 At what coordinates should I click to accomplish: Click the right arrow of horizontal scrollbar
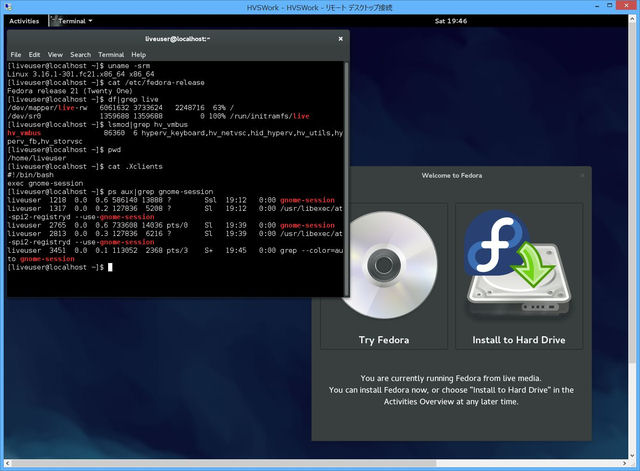[624, 463]
